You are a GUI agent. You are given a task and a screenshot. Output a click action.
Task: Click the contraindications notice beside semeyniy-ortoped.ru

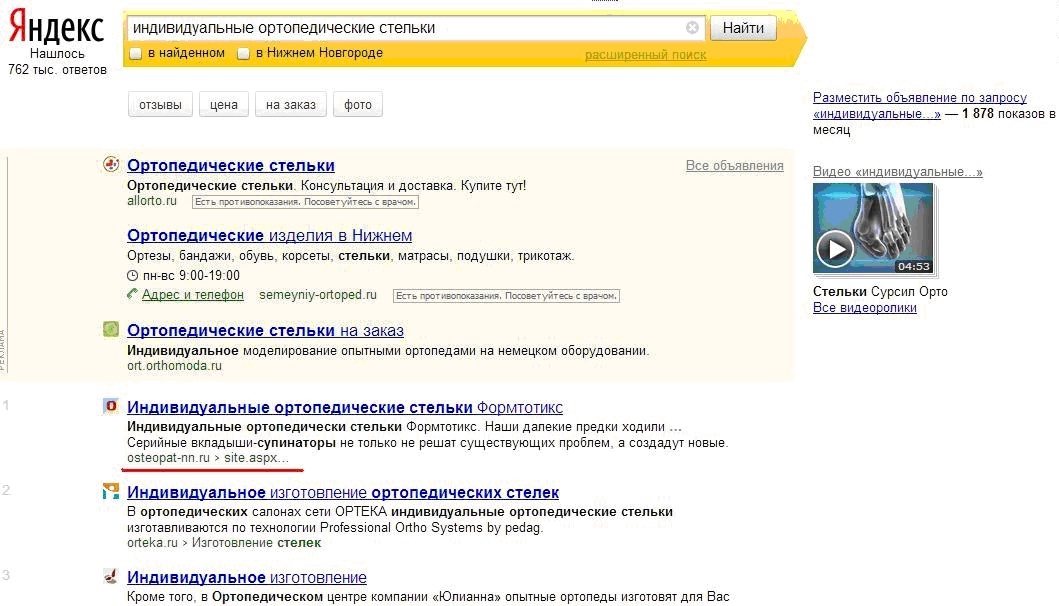507,295
